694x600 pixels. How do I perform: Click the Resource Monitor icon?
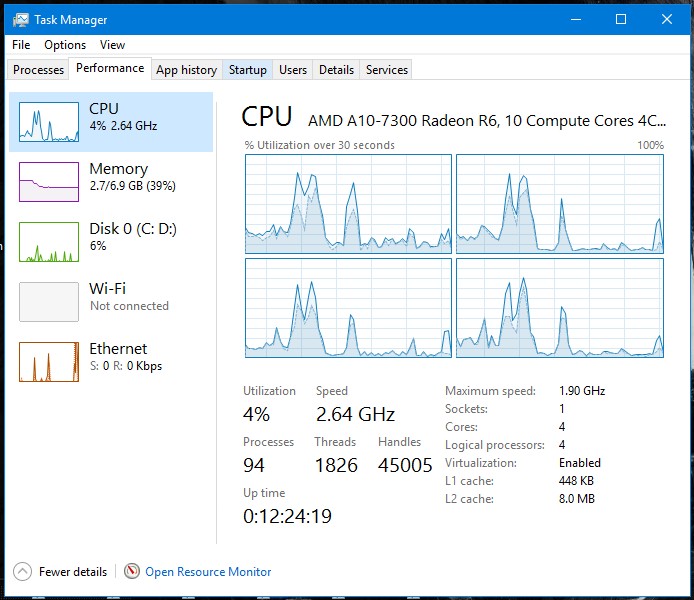coord(132,572)
